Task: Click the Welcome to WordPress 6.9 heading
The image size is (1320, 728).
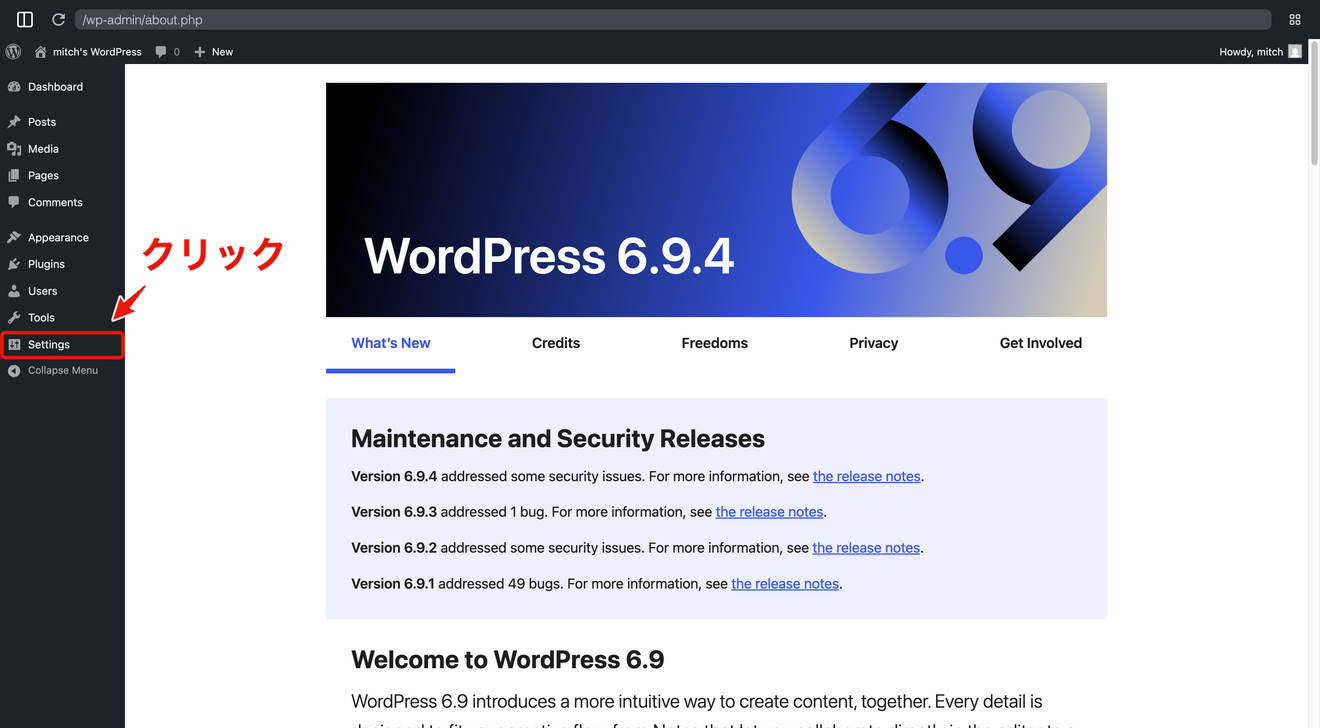Action: 508,660
